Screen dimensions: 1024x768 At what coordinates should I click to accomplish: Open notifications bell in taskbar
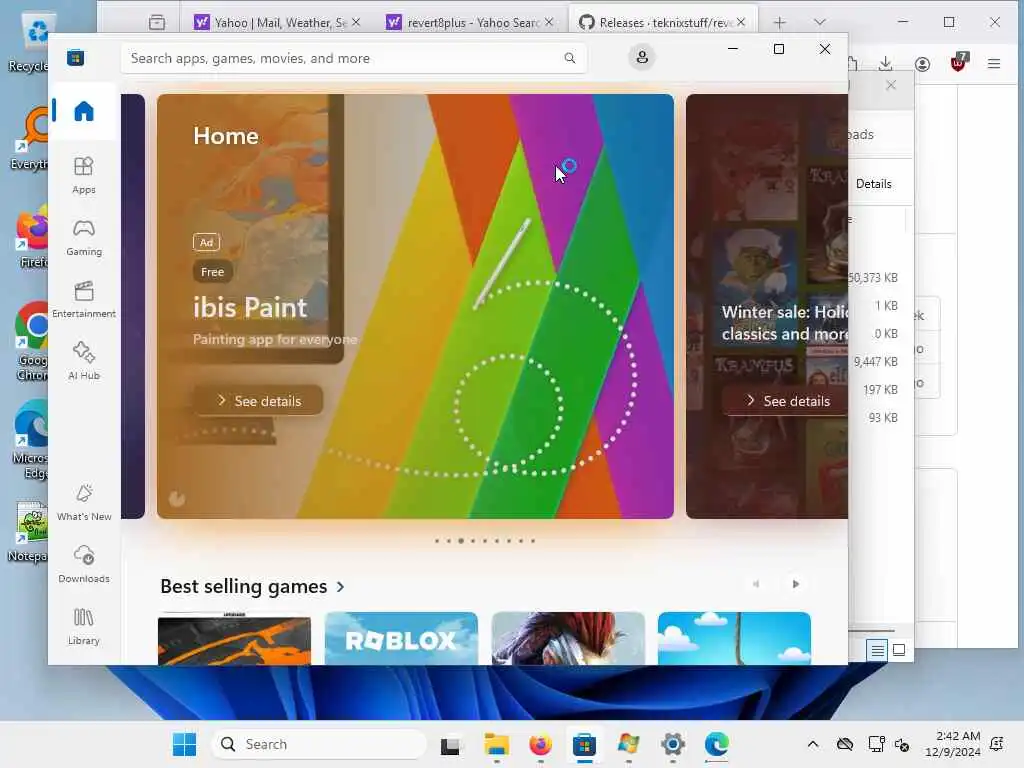pos(997,744)
